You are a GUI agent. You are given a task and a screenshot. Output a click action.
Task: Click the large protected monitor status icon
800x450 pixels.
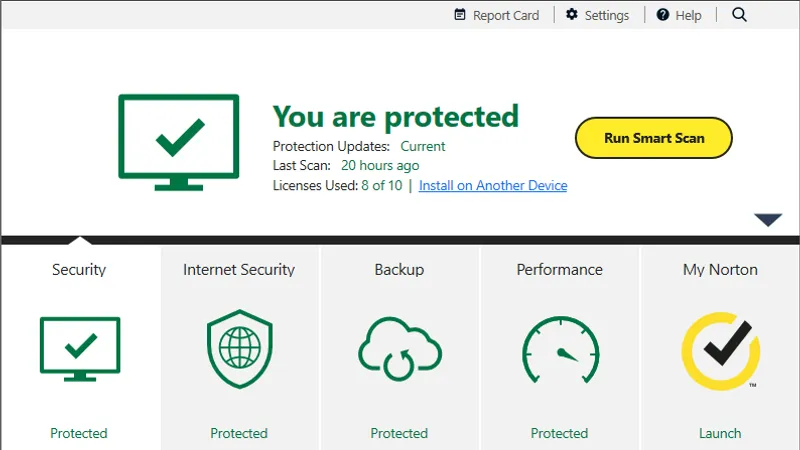click(x=179, y=141)
